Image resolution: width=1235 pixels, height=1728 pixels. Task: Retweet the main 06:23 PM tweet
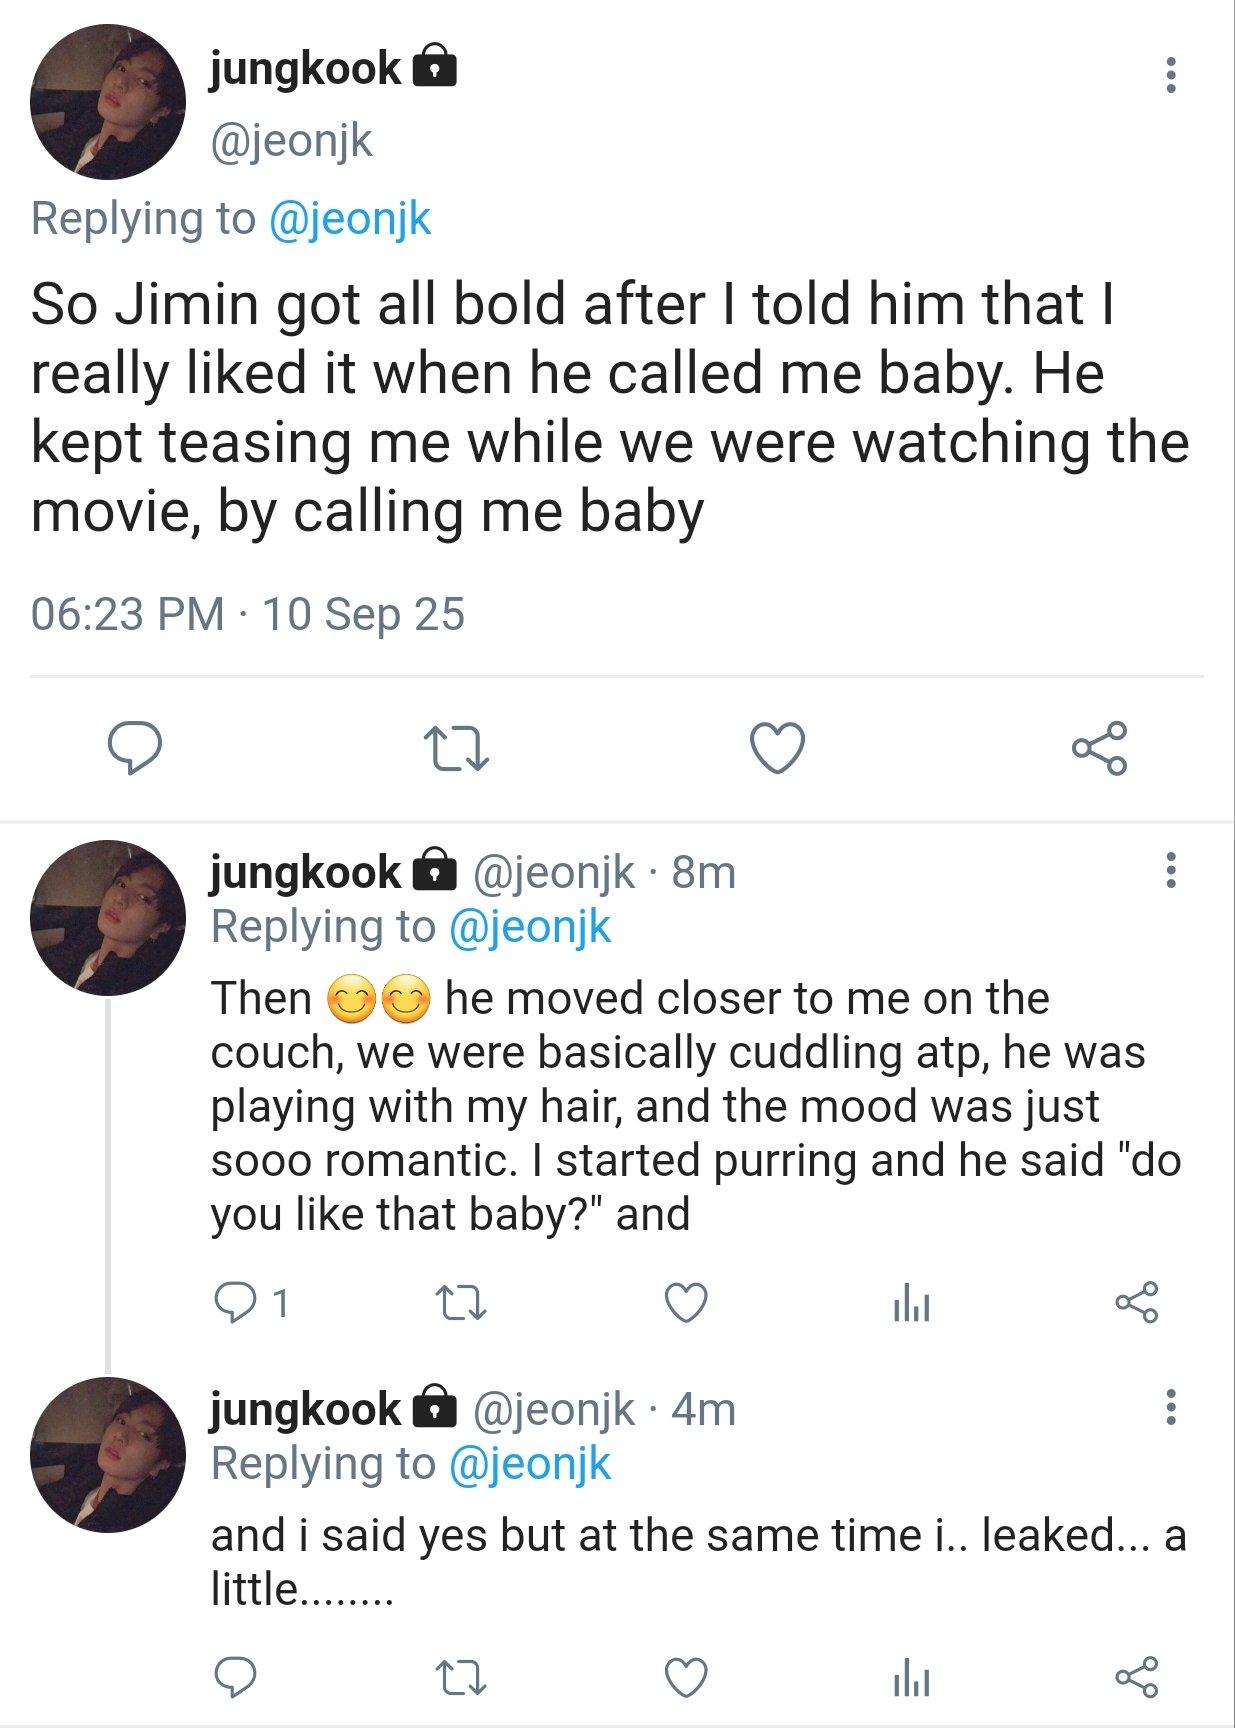click(456, 748)
